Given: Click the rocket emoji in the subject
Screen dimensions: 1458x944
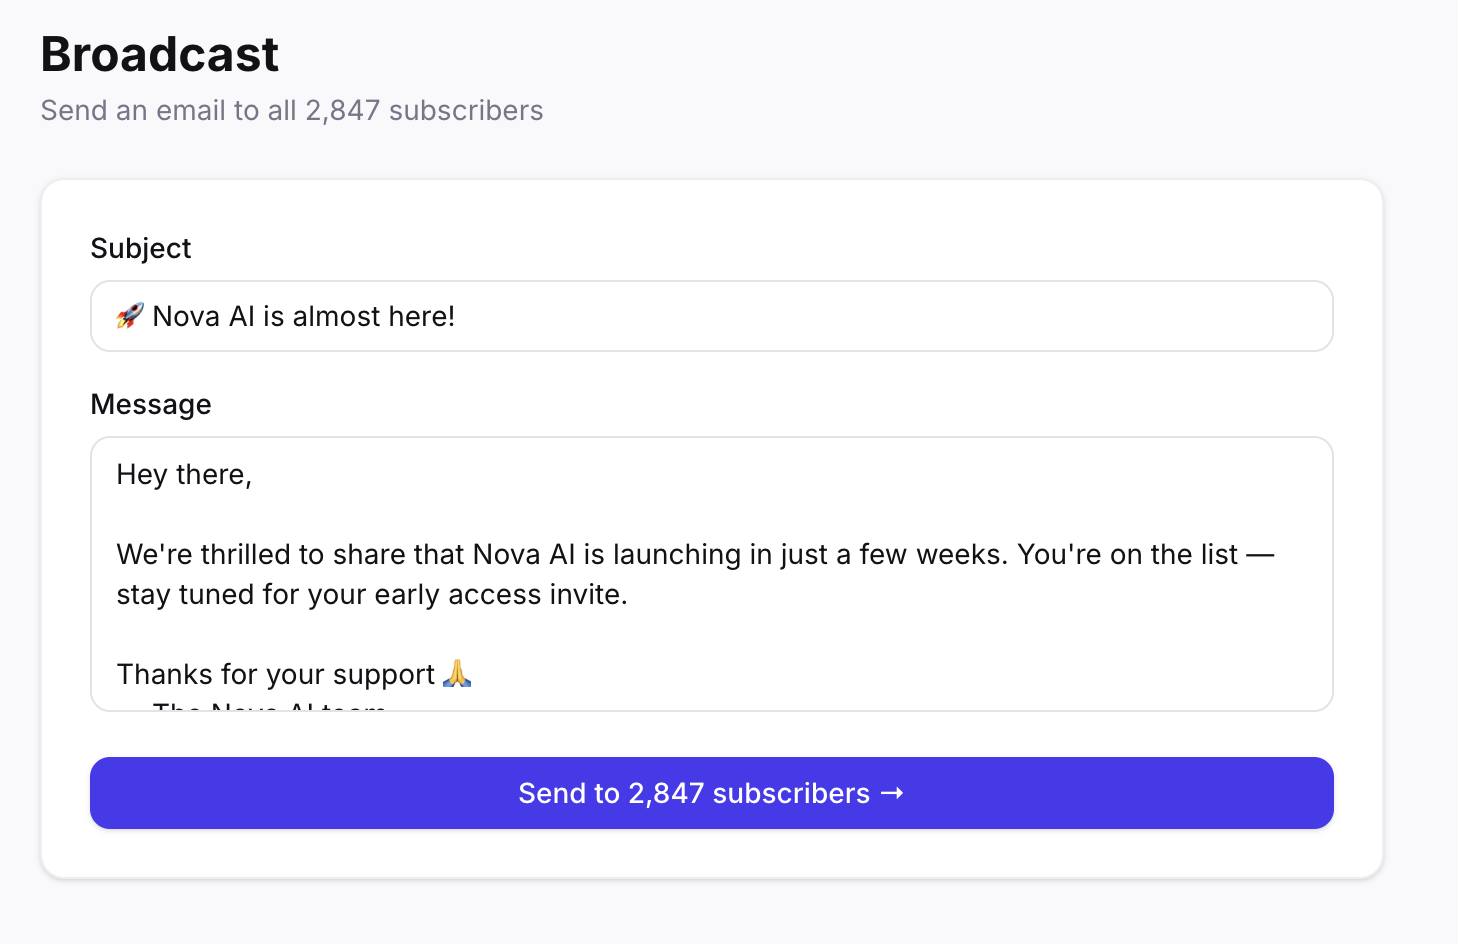Looking at the screenshot, I should pos(130,316).
